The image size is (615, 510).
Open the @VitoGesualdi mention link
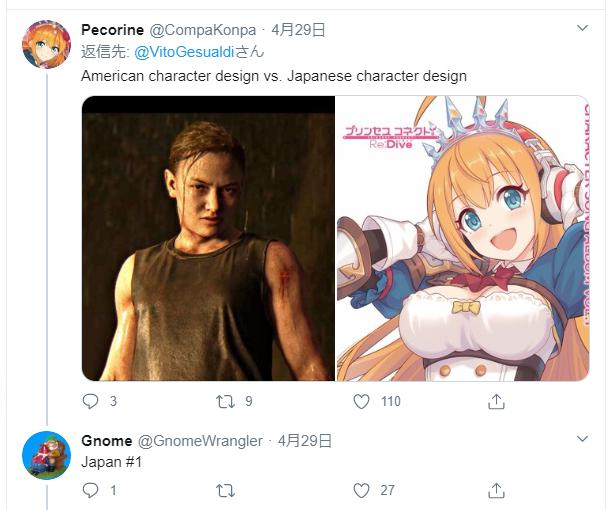(x=184, y=52)
